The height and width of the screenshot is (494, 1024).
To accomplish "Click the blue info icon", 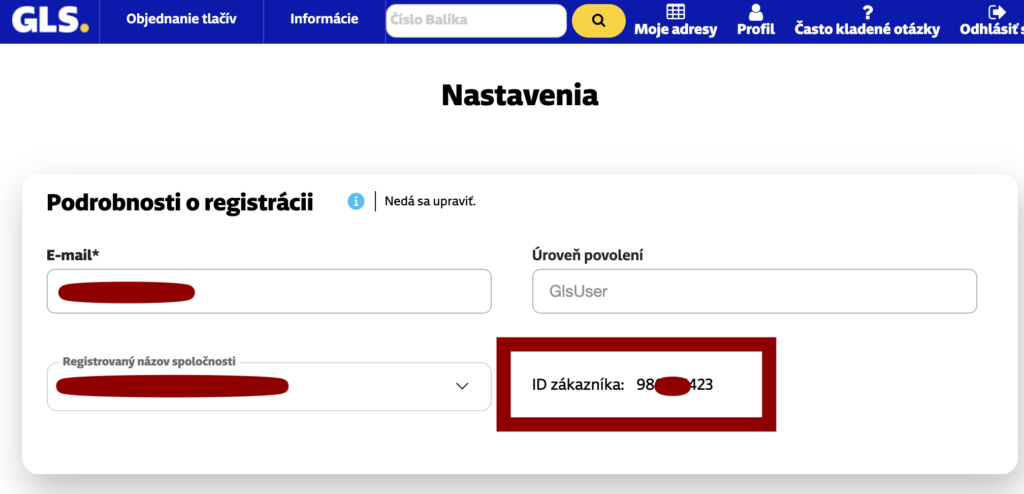I will pyautogui.click(x=355, y=201).
